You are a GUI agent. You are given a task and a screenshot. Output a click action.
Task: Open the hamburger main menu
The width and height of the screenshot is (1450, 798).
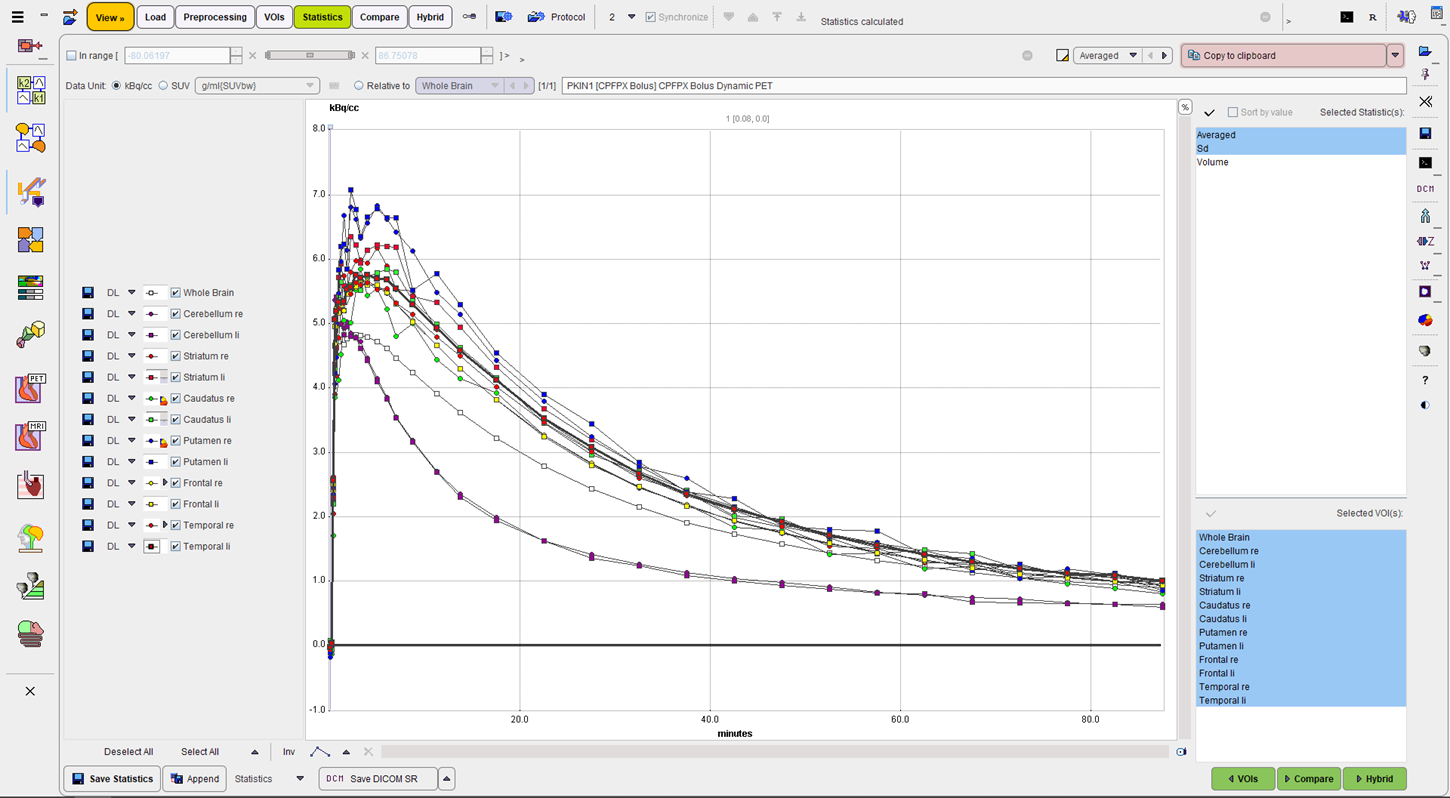(x=18, y=17)
